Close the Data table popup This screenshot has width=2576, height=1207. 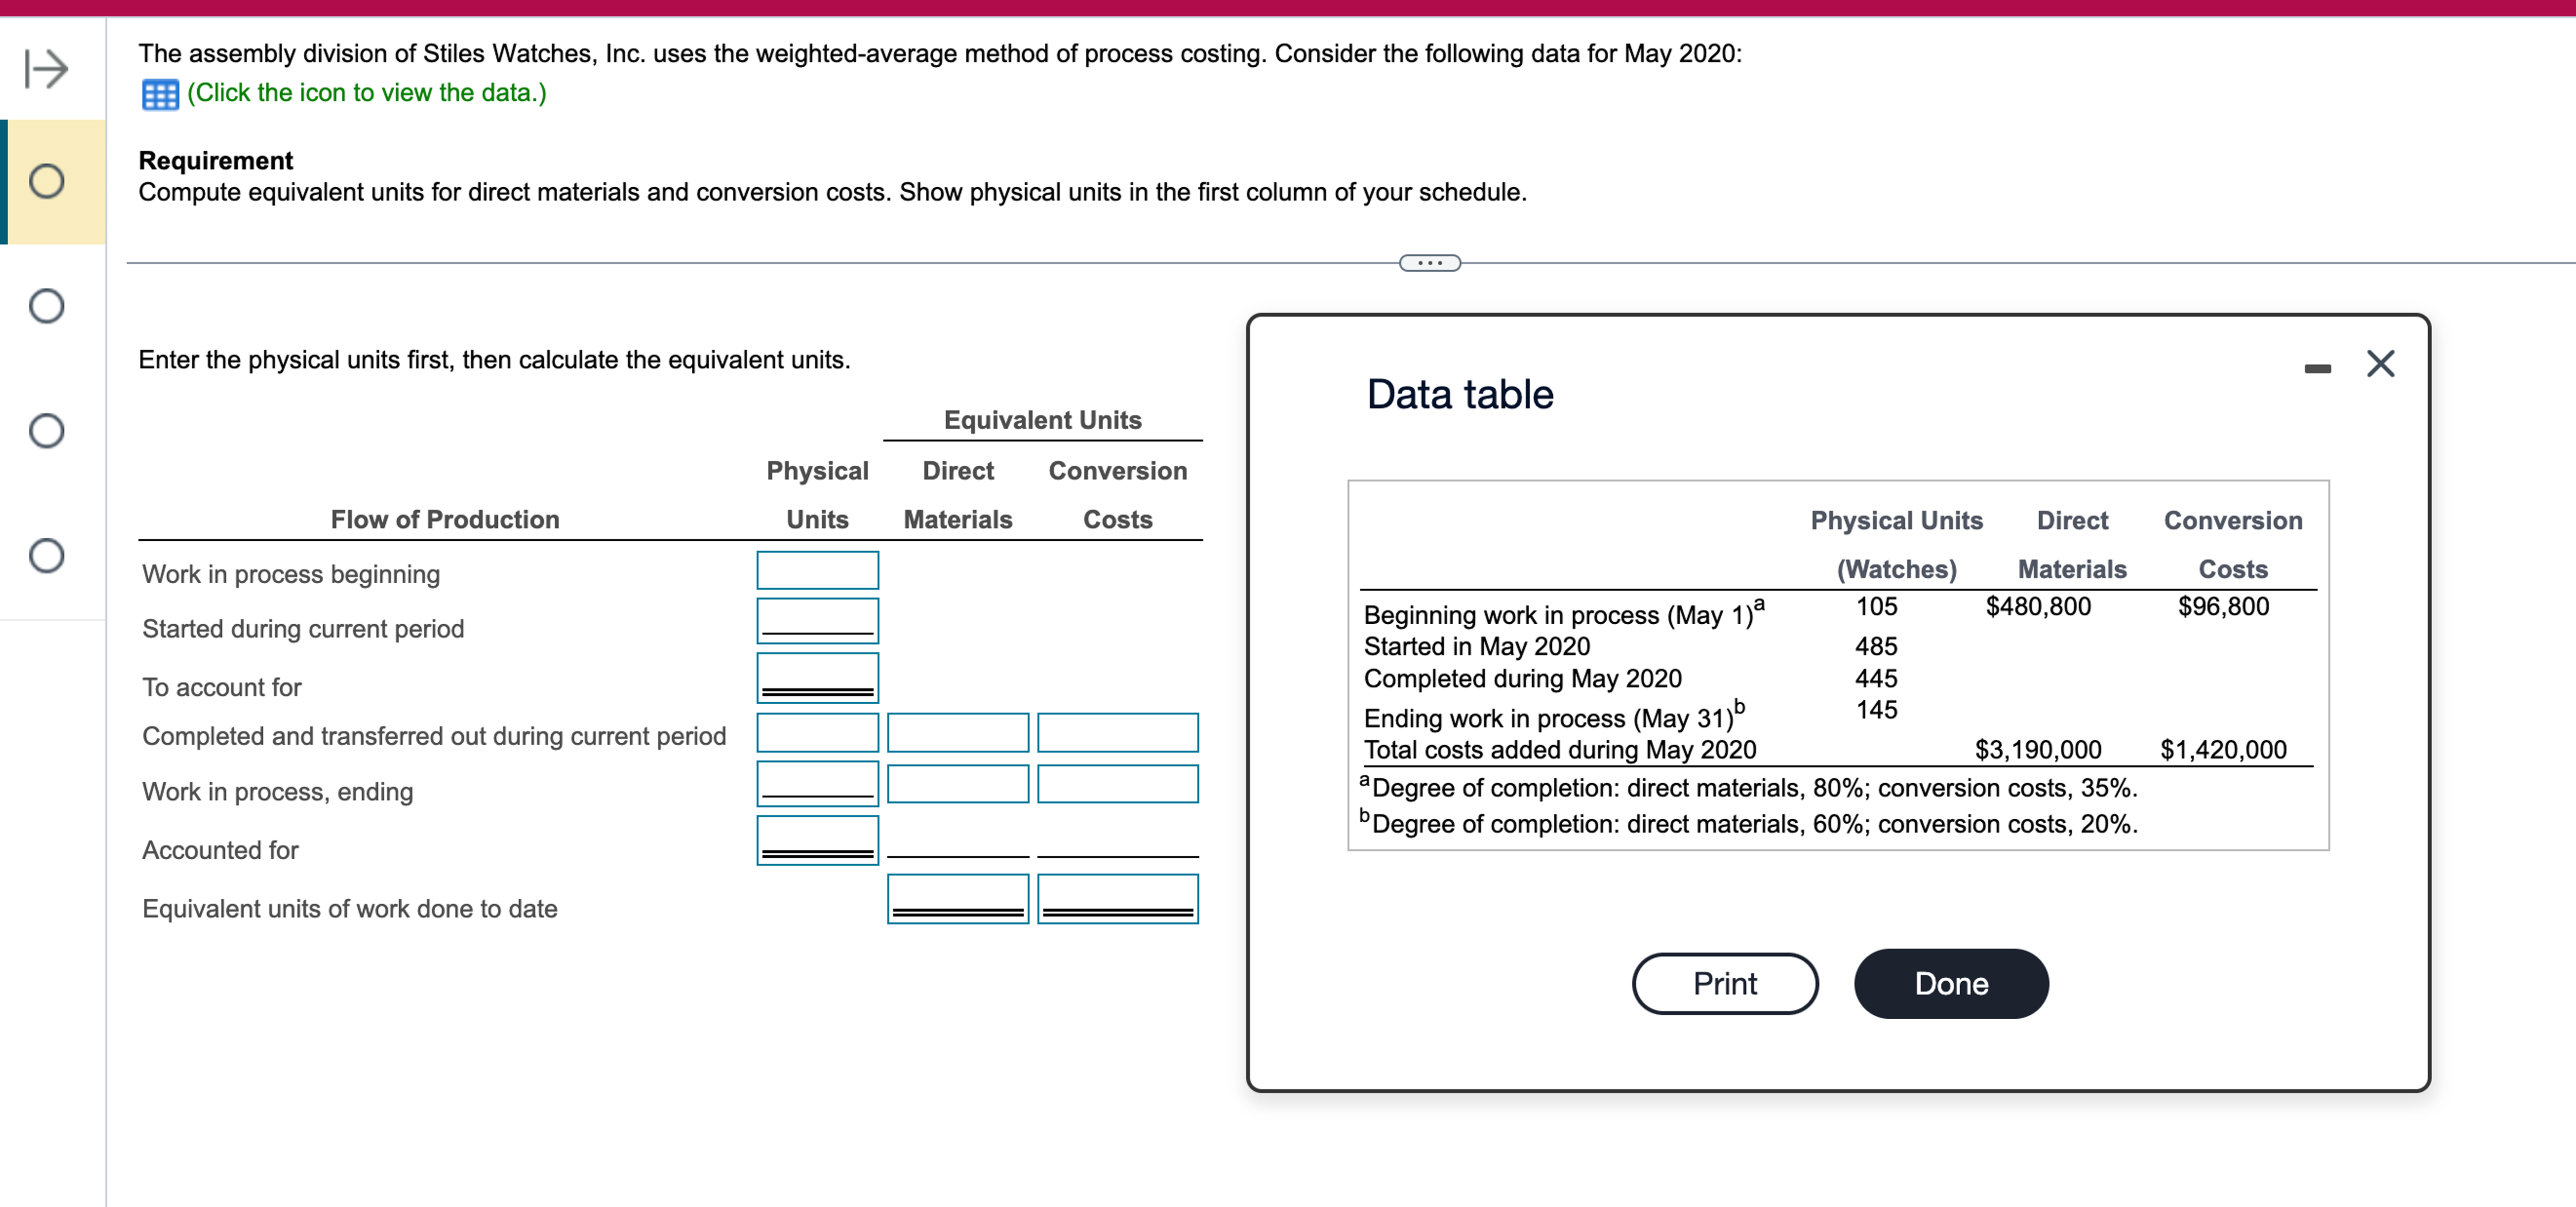coord(2380,363)
